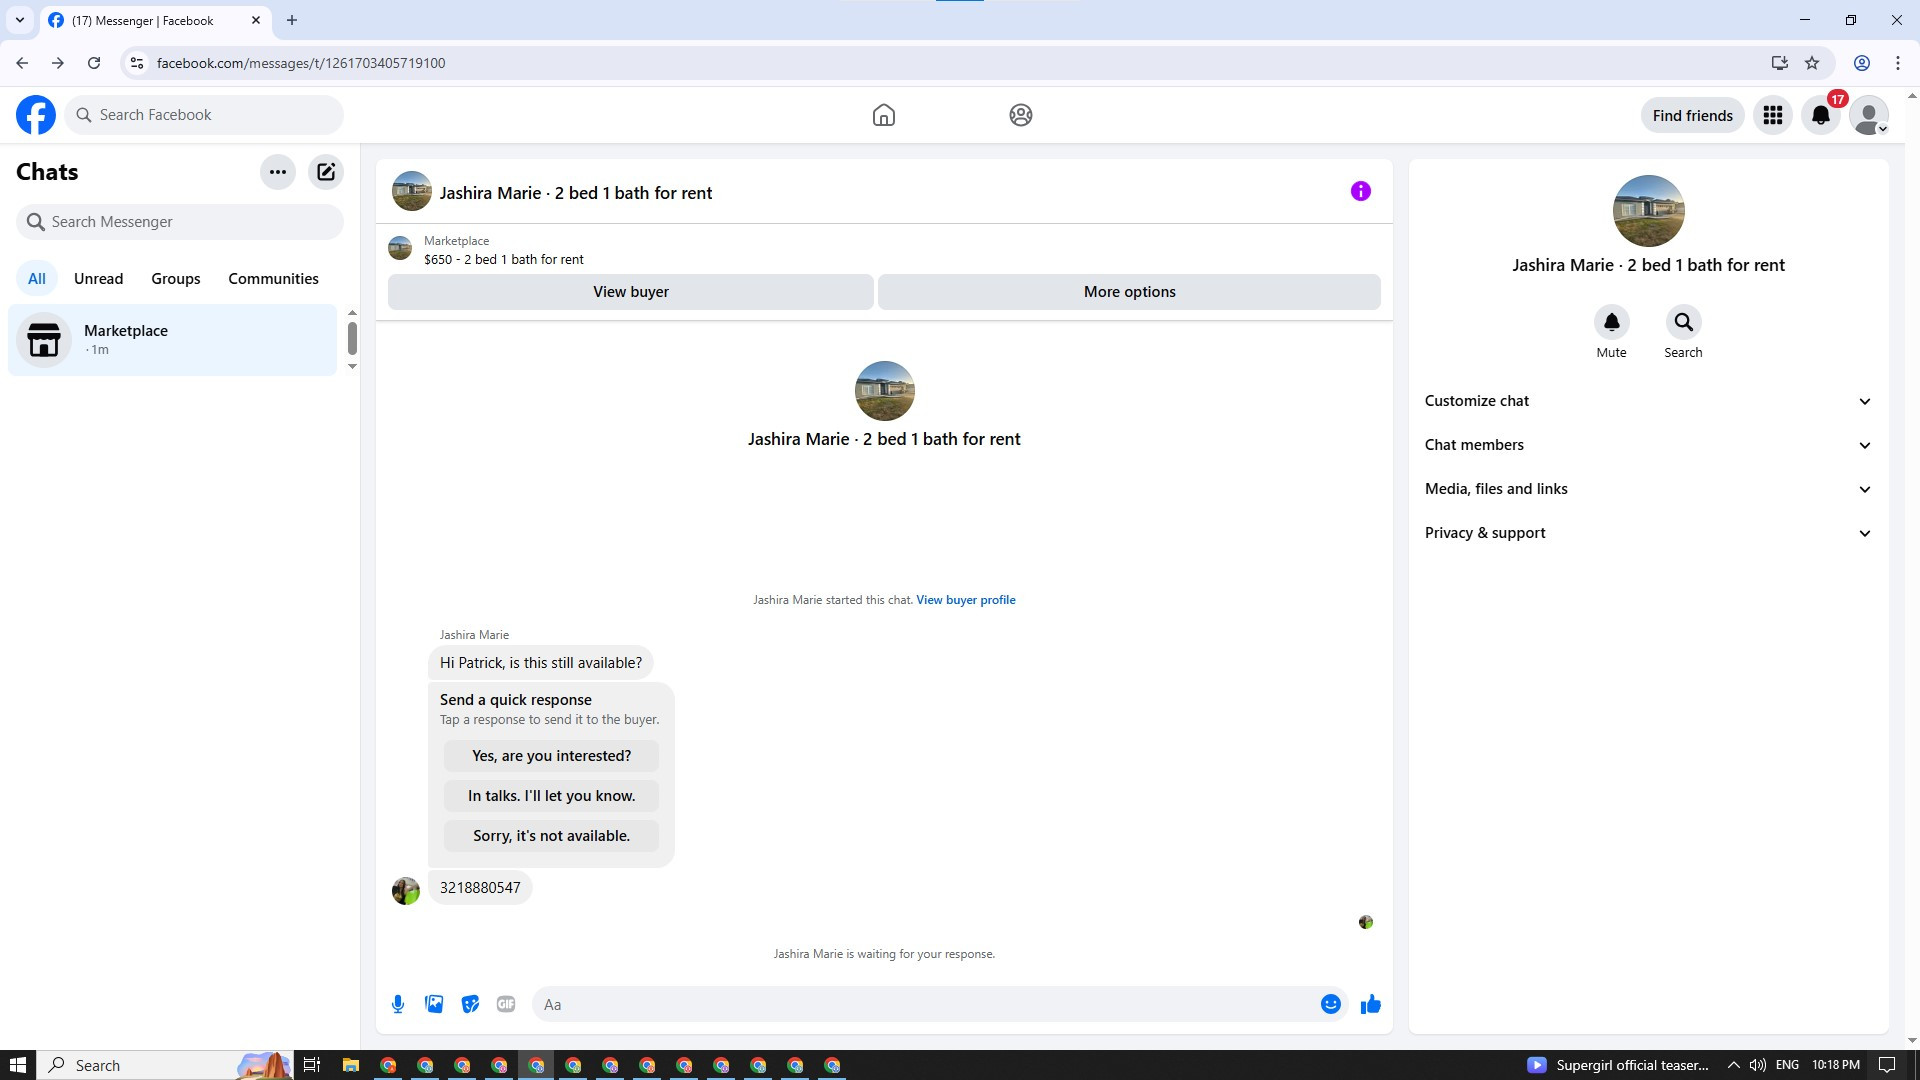Open the View buyer profile link

tap(965, 600)
